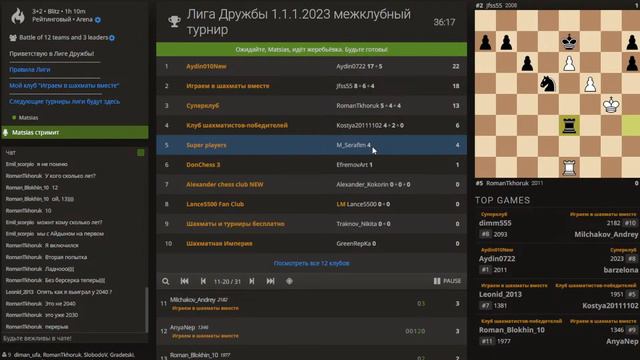Click the arena flame icon
Image resolution: width=640 pixels, height=360 pixels.
18,16
